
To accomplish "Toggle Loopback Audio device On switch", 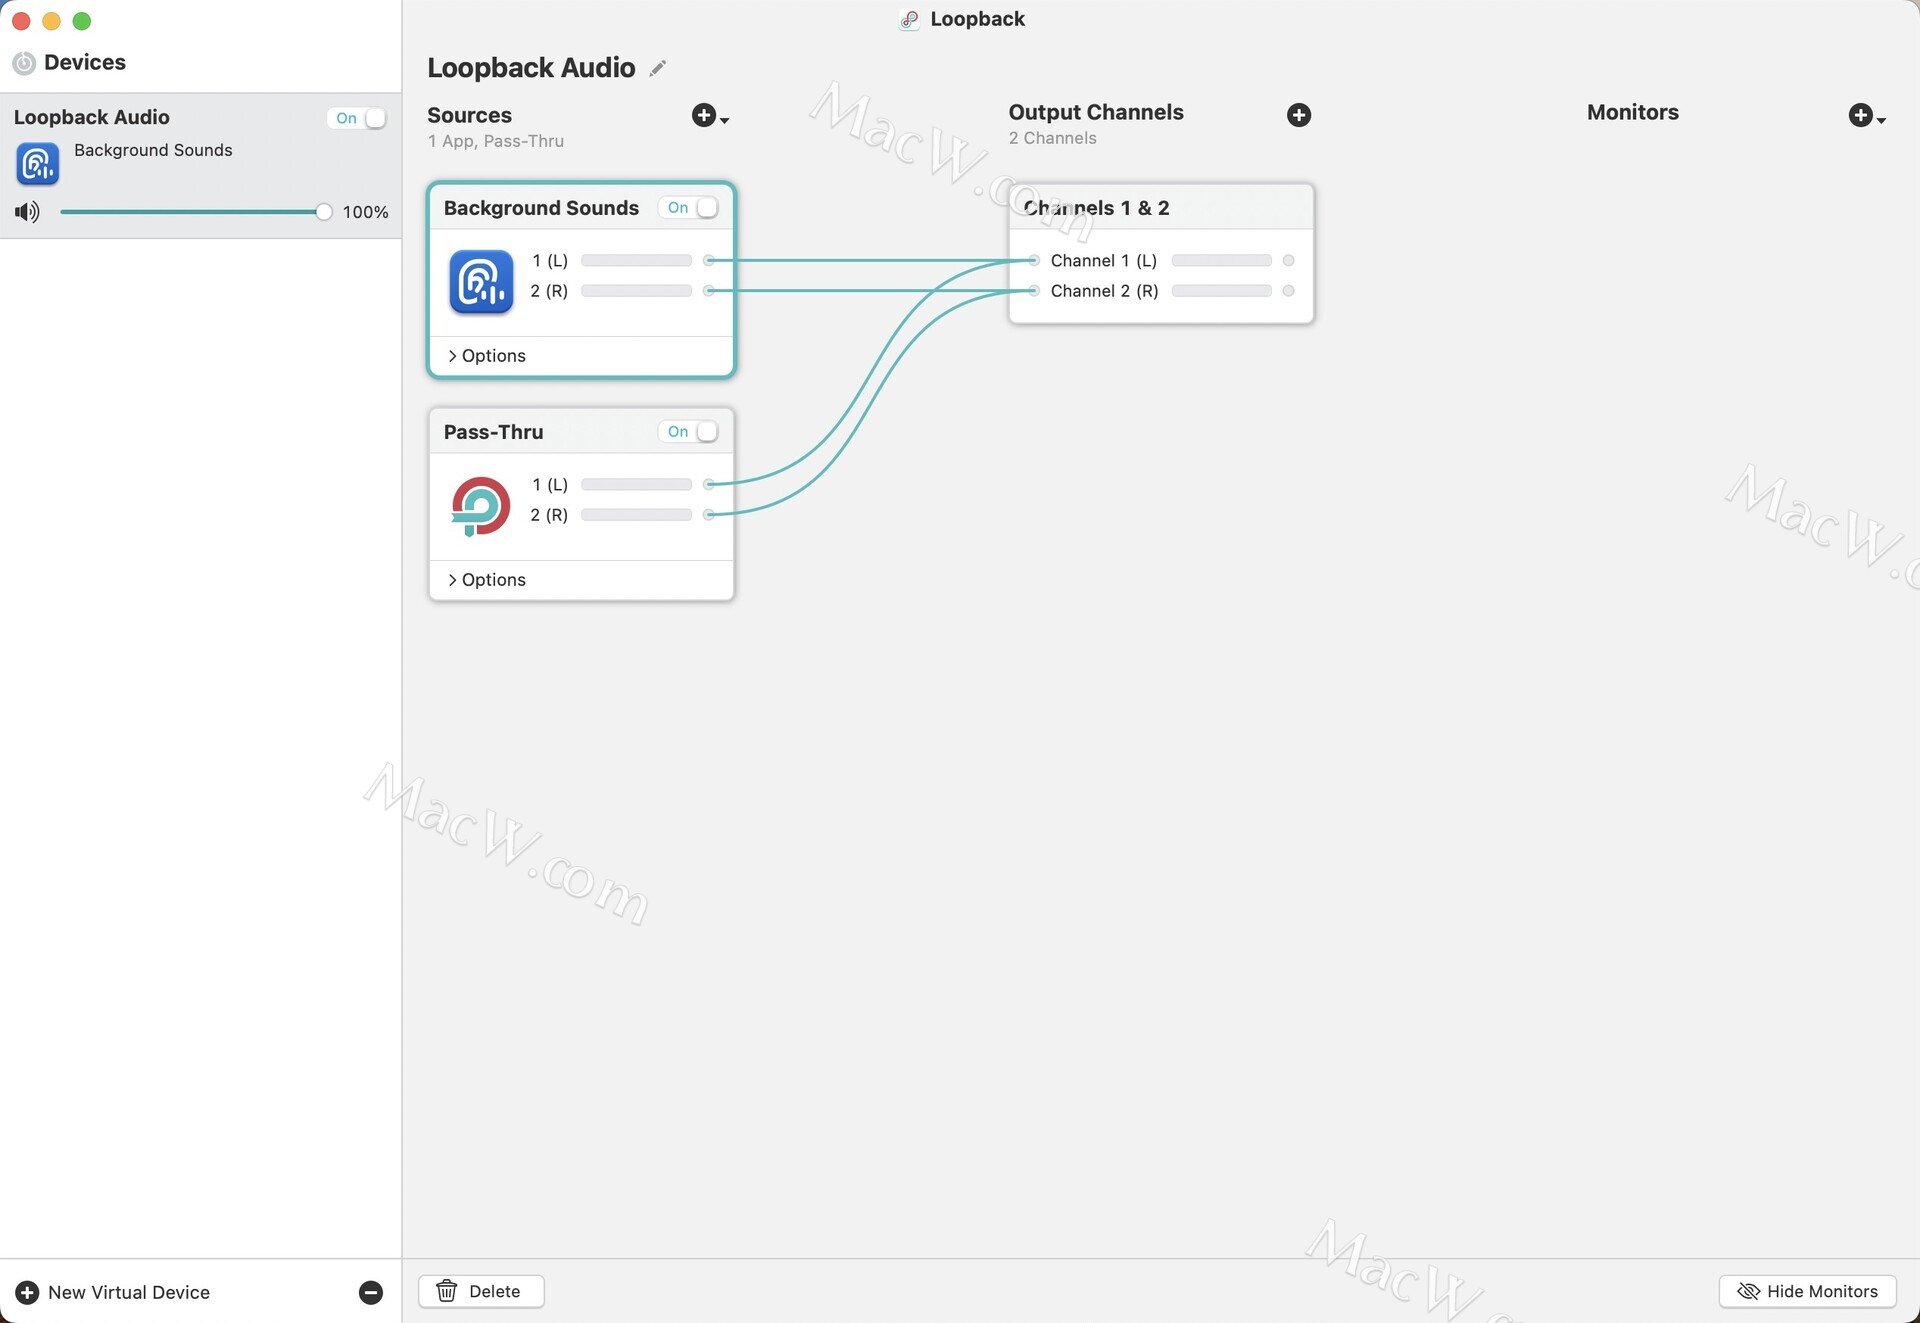I will click(x=357, y=118).
